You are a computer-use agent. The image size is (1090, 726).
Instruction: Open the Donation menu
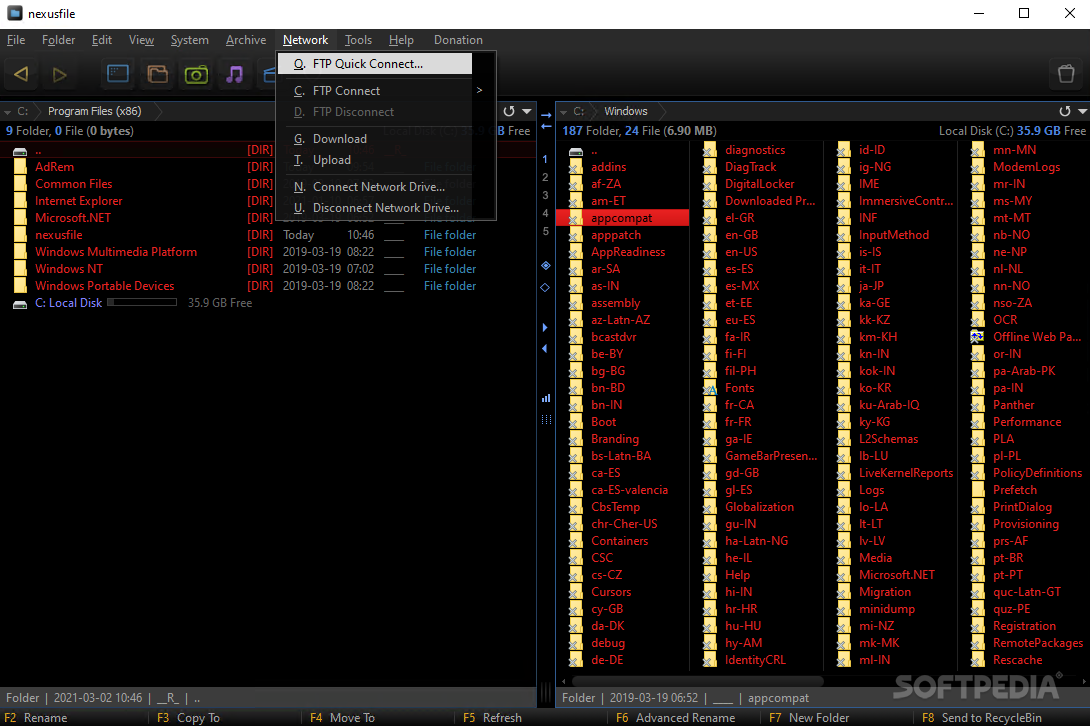pyautogui.click(x=458, y=40)
